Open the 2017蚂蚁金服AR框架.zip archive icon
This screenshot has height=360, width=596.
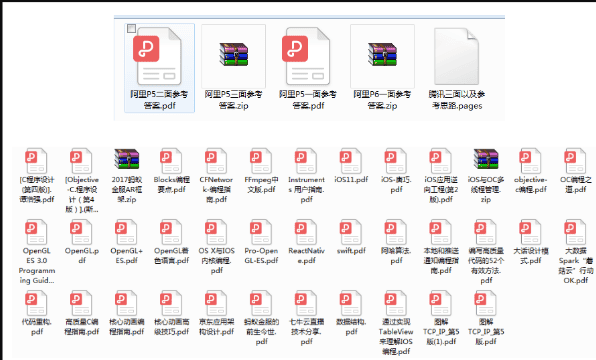click(x=127, y=159)
